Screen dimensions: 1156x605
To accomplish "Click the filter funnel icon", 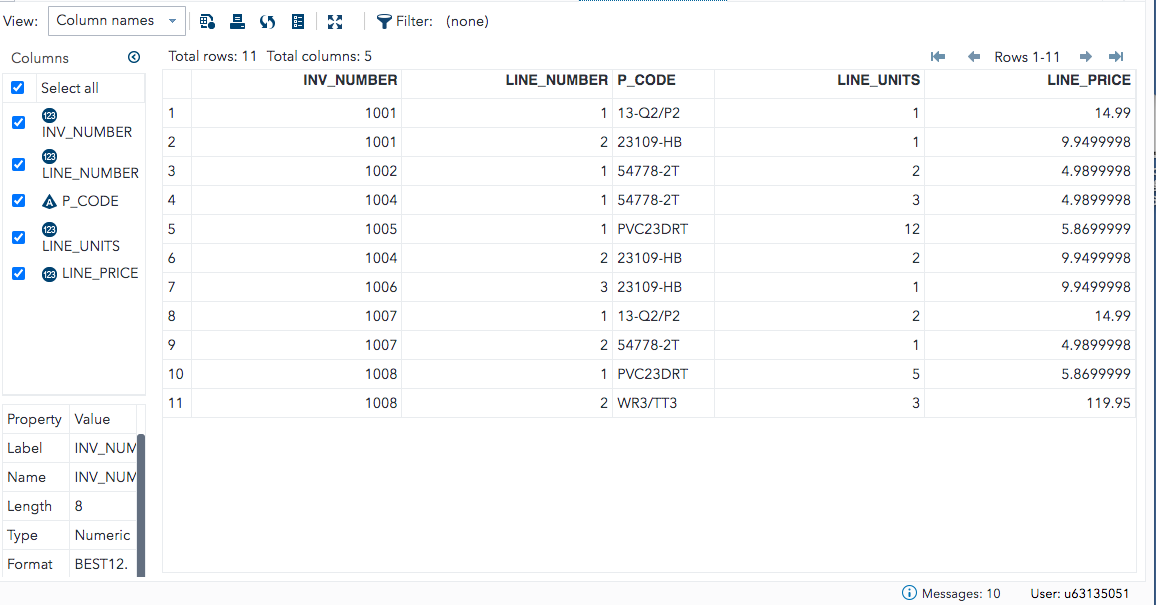I will click(383, 21).
